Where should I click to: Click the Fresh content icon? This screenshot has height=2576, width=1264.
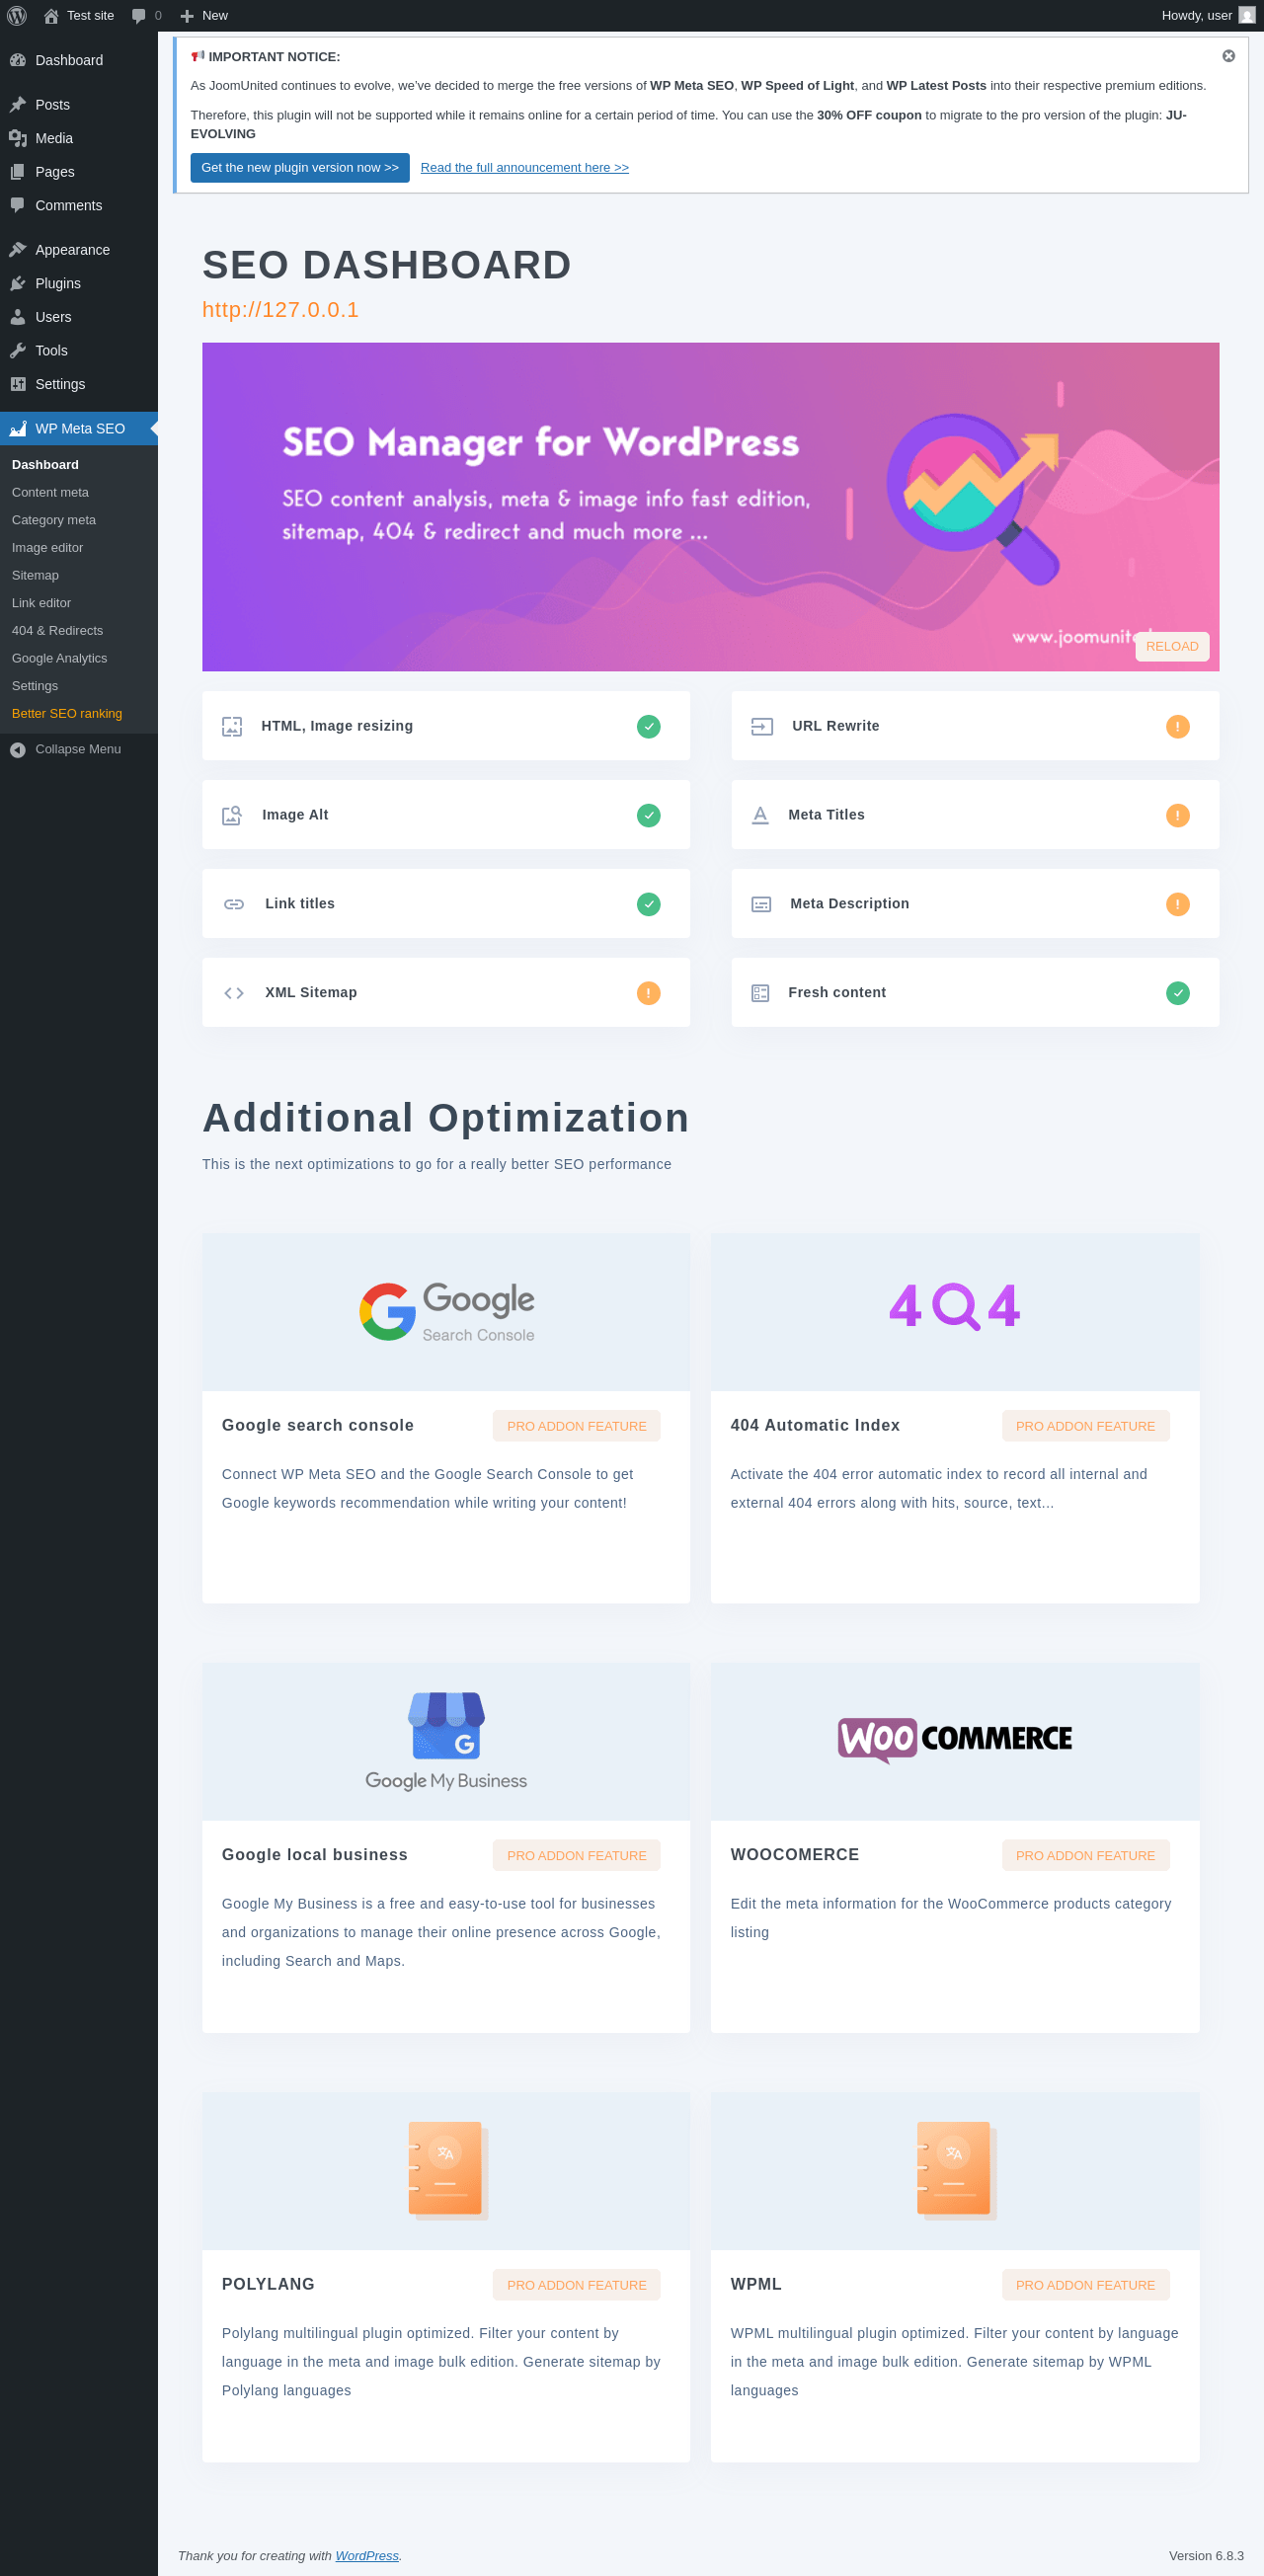(x=760, y=993)
